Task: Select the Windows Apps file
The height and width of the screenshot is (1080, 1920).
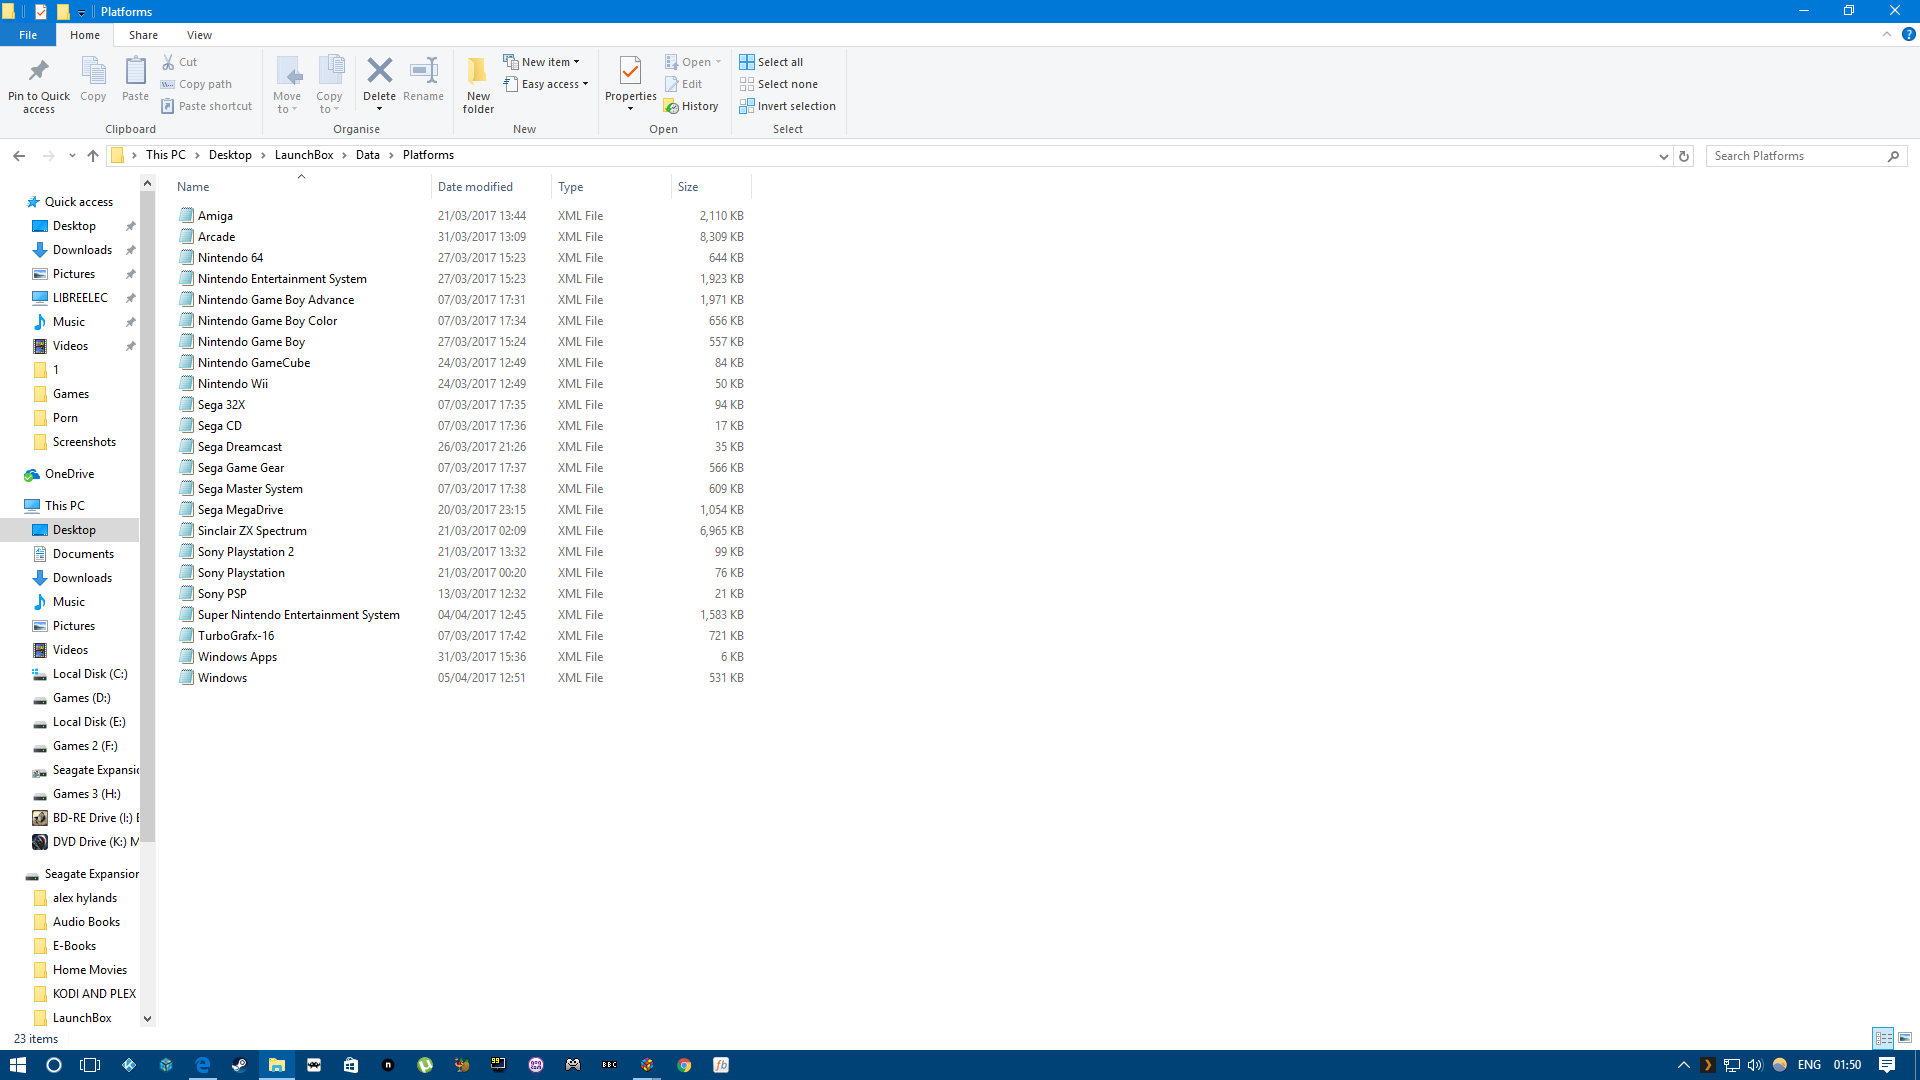Action: pyautogui.click(x=237, y=657)
